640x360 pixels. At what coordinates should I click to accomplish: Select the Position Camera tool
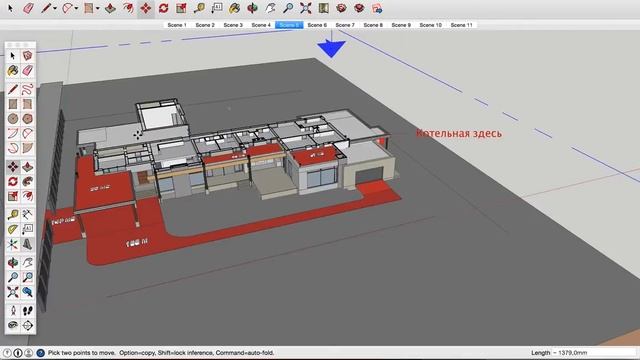(x=13, y=311)
